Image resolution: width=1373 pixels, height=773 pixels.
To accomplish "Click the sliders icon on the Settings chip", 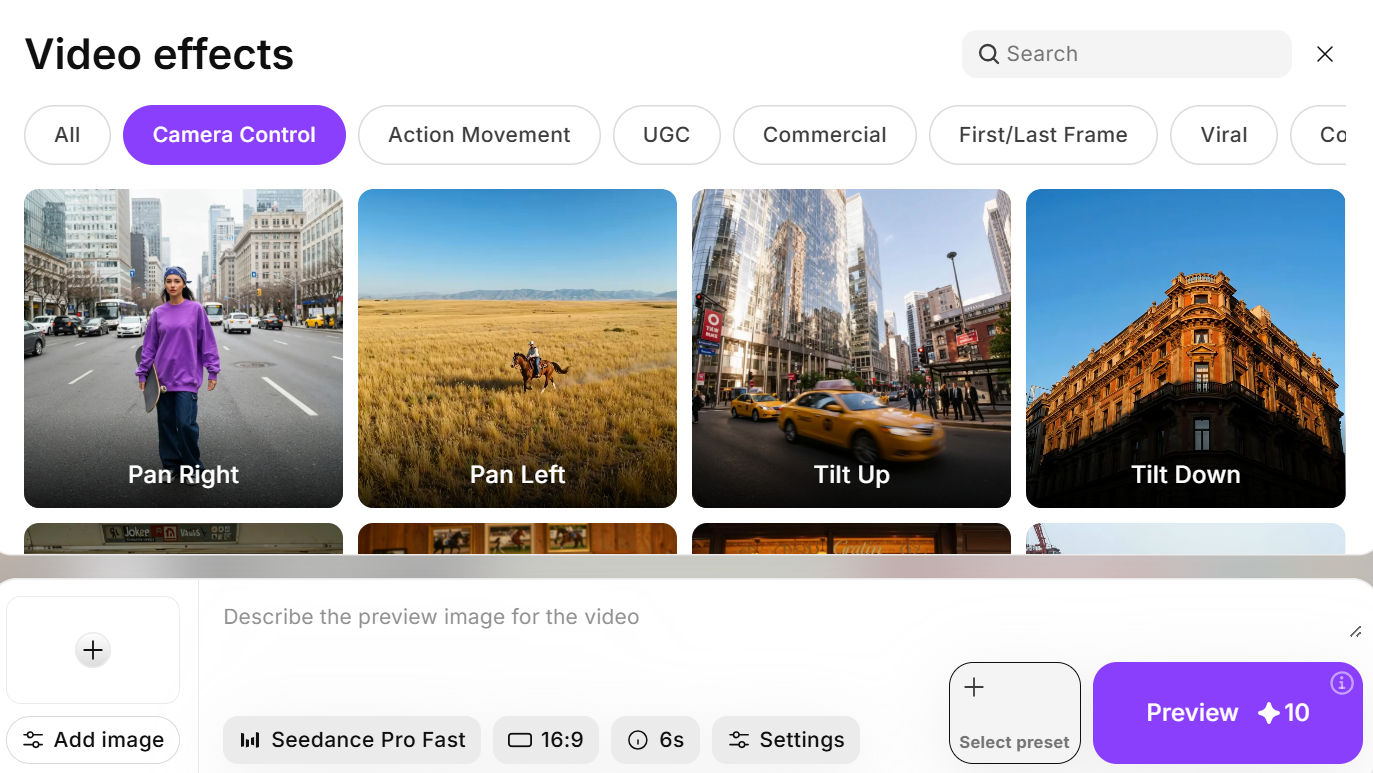I will 738,740.
